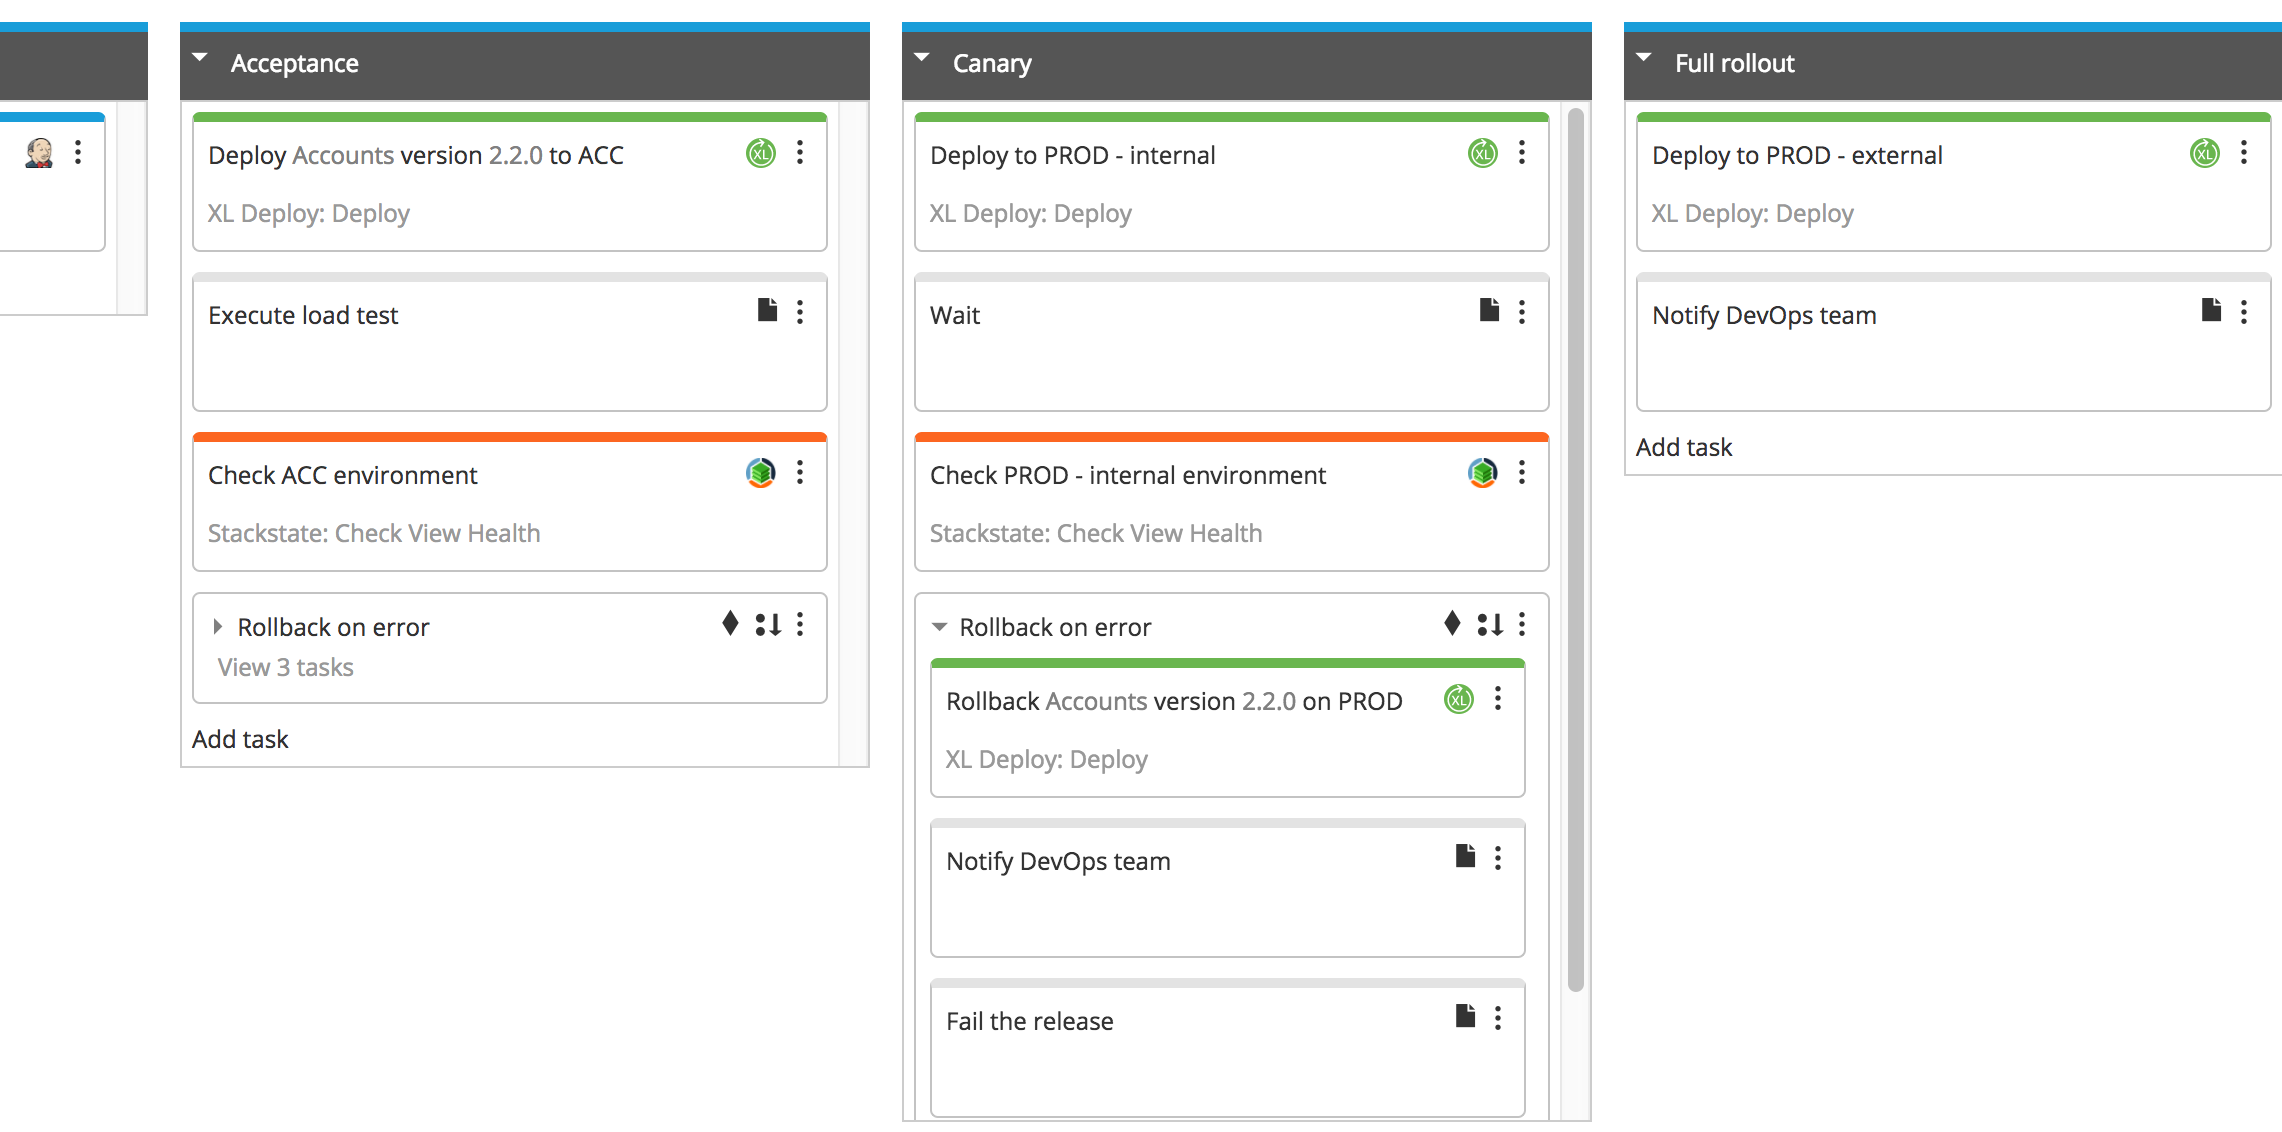Open kebab menu of Acceptance Rollback on error

click(800, 624)
